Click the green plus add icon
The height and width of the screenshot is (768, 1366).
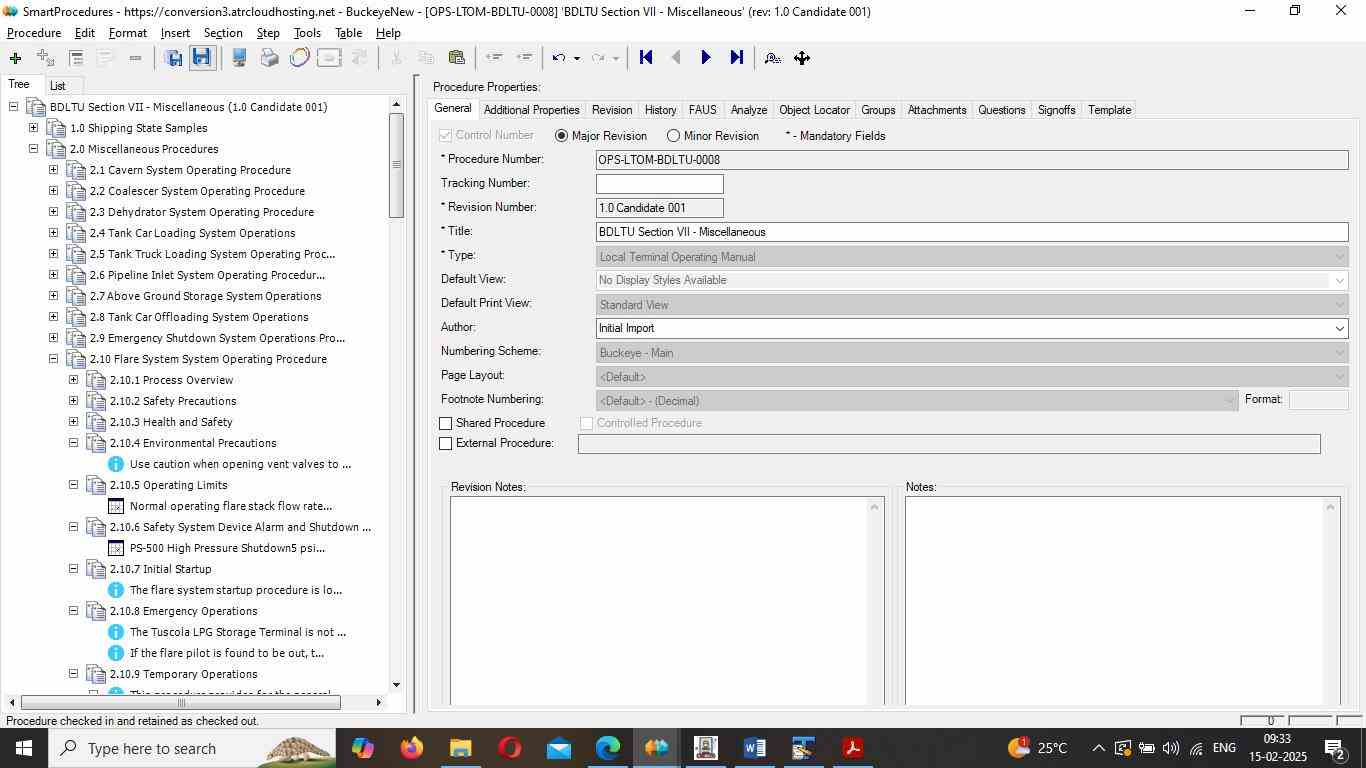(x=15, y=58)
